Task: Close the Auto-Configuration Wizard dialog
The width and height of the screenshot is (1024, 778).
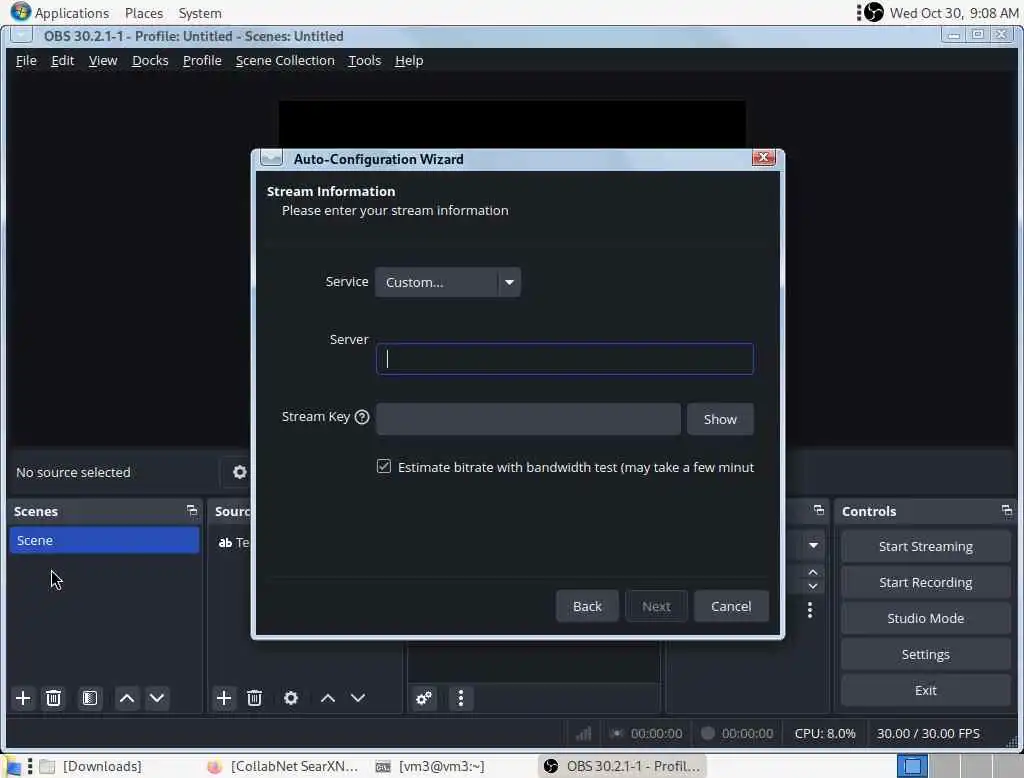Action: tap(763, 157)
